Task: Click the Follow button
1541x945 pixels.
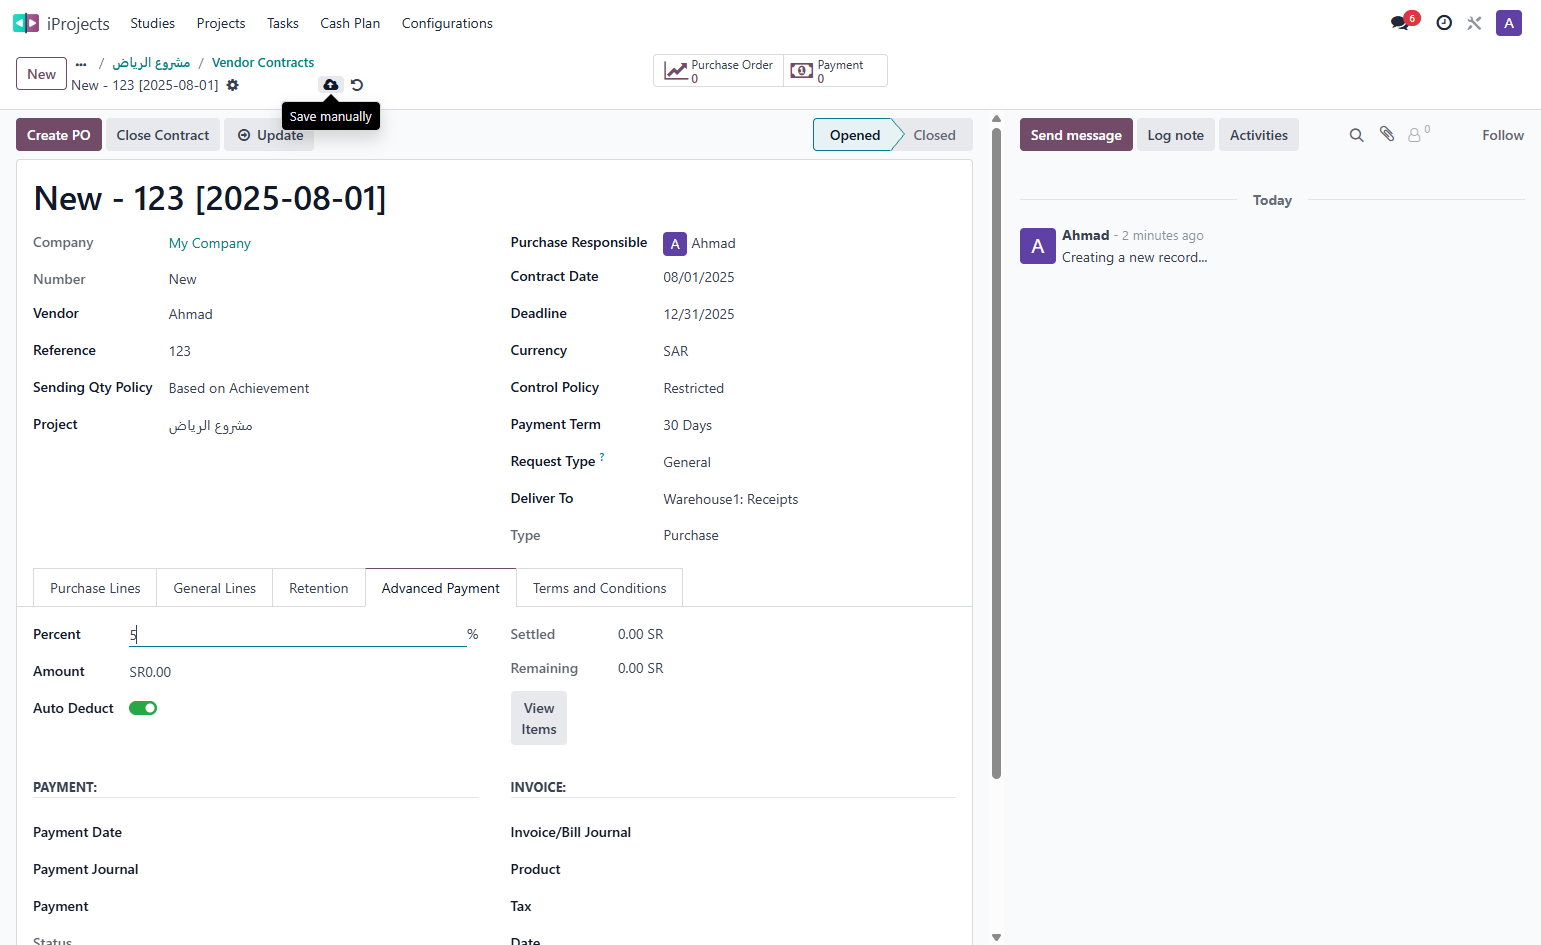Action: [1503, 135]
